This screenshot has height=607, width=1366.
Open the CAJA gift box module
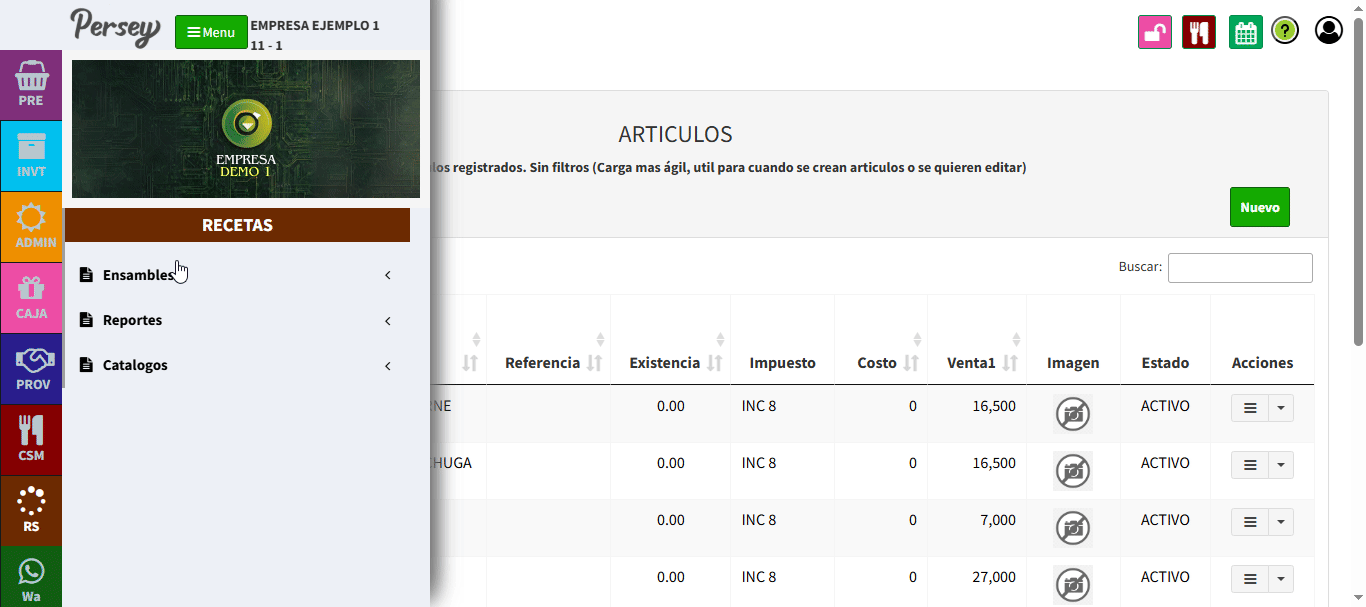point(31,297)
